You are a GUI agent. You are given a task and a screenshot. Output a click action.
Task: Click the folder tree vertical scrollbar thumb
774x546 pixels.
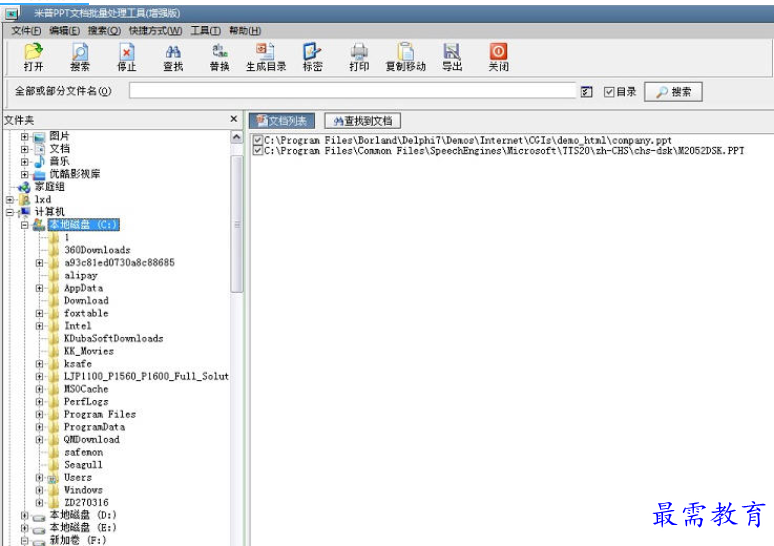[237, 225]
